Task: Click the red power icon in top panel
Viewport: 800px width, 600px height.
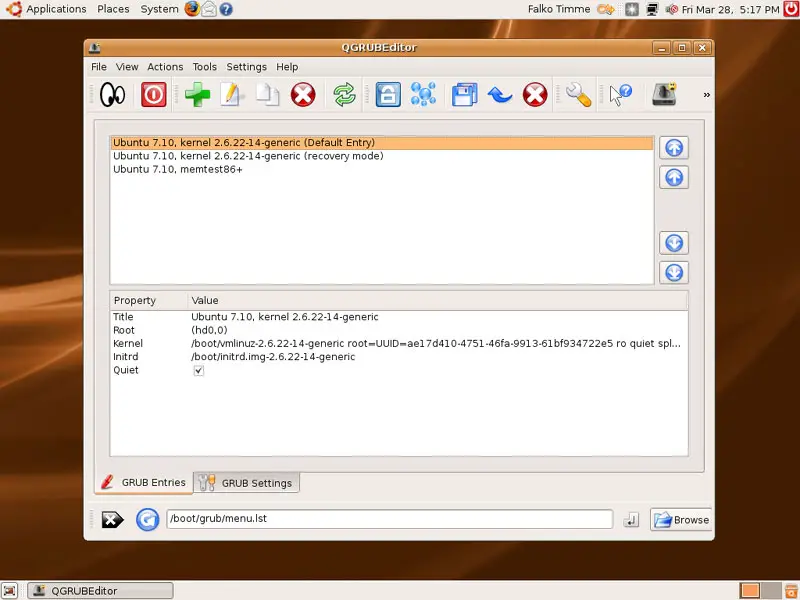Action: point(791,9)
